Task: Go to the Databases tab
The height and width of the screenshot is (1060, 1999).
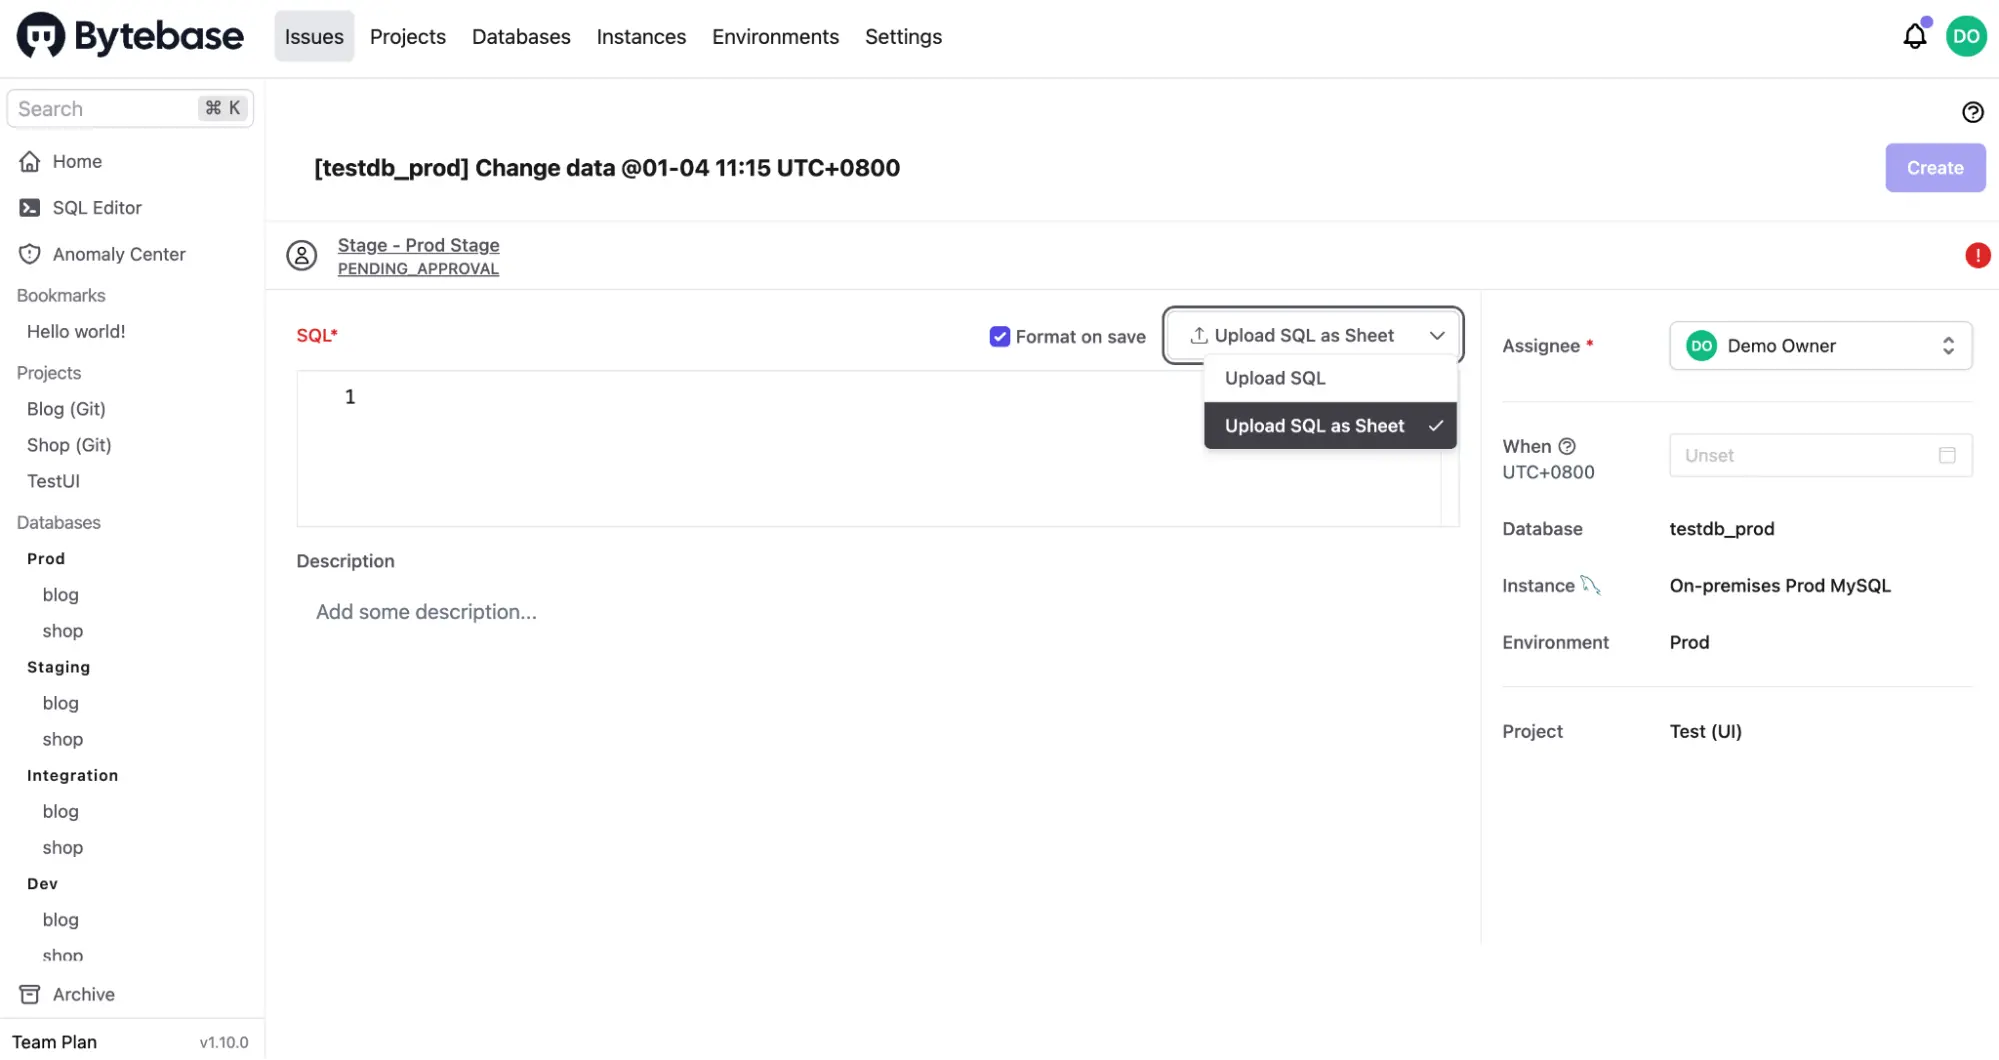Action: [521, 37]
